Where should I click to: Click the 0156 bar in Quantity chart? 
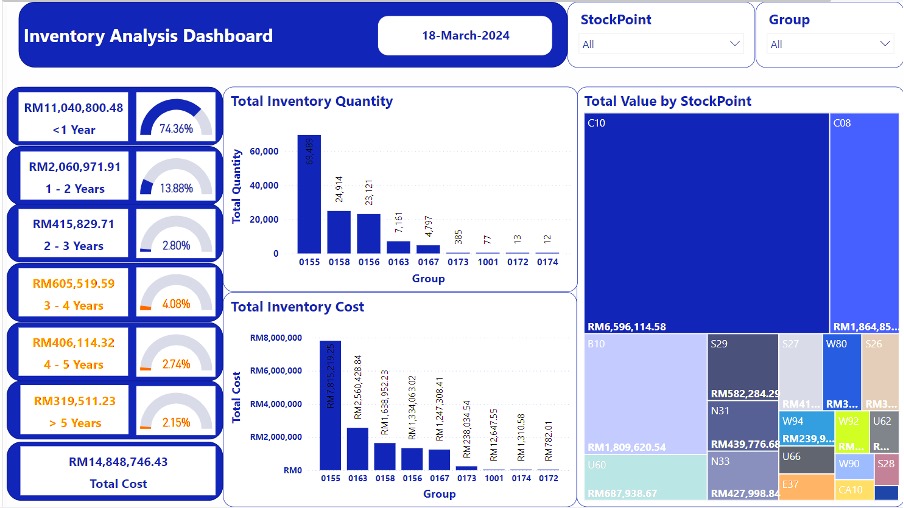coord(369,233)
